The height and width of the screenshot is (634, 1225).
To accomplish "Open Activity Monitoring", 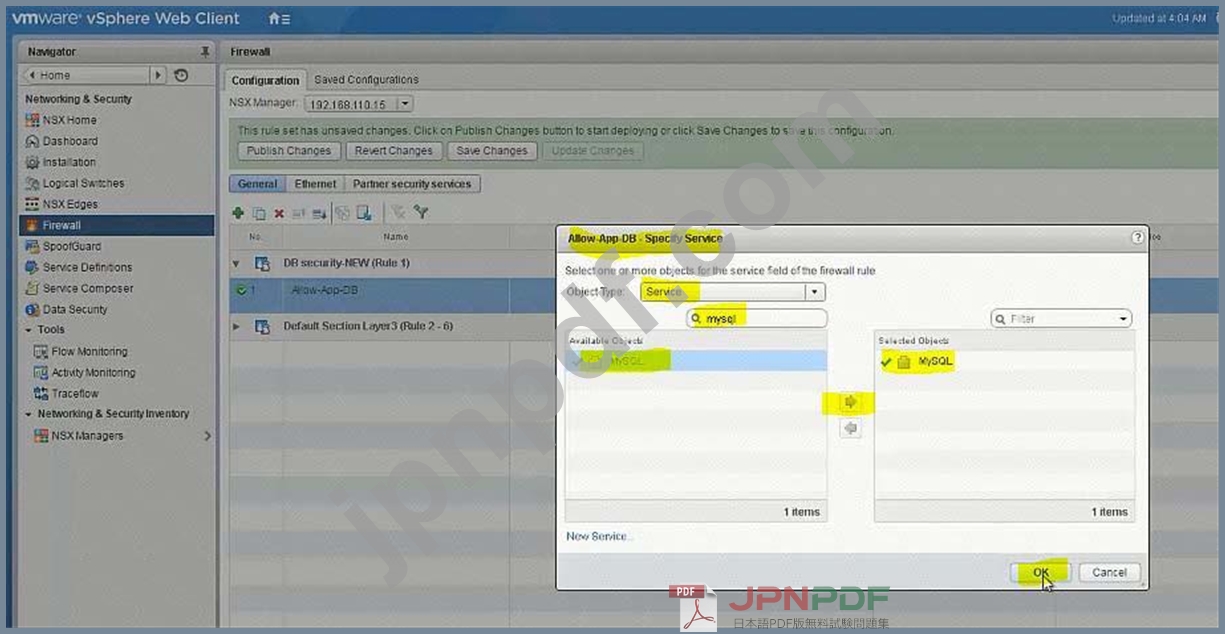I will pyautogui.click(x=93, y=373).
